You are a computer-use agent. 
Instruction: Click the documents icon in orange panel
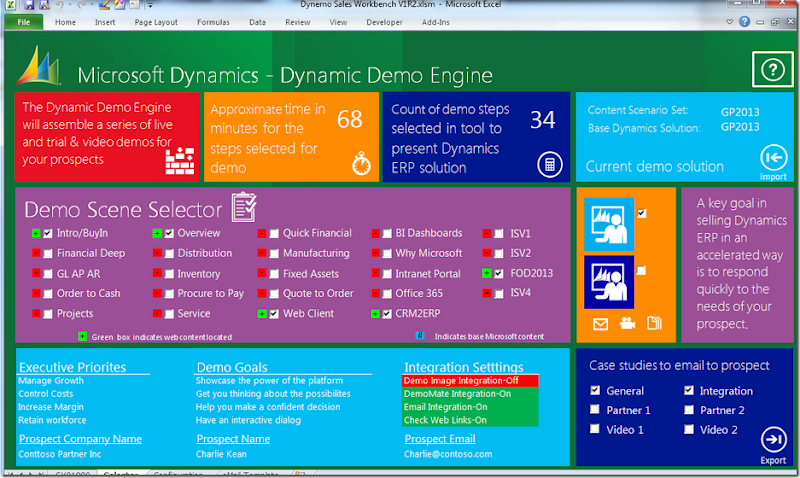(x=654, y=323)
